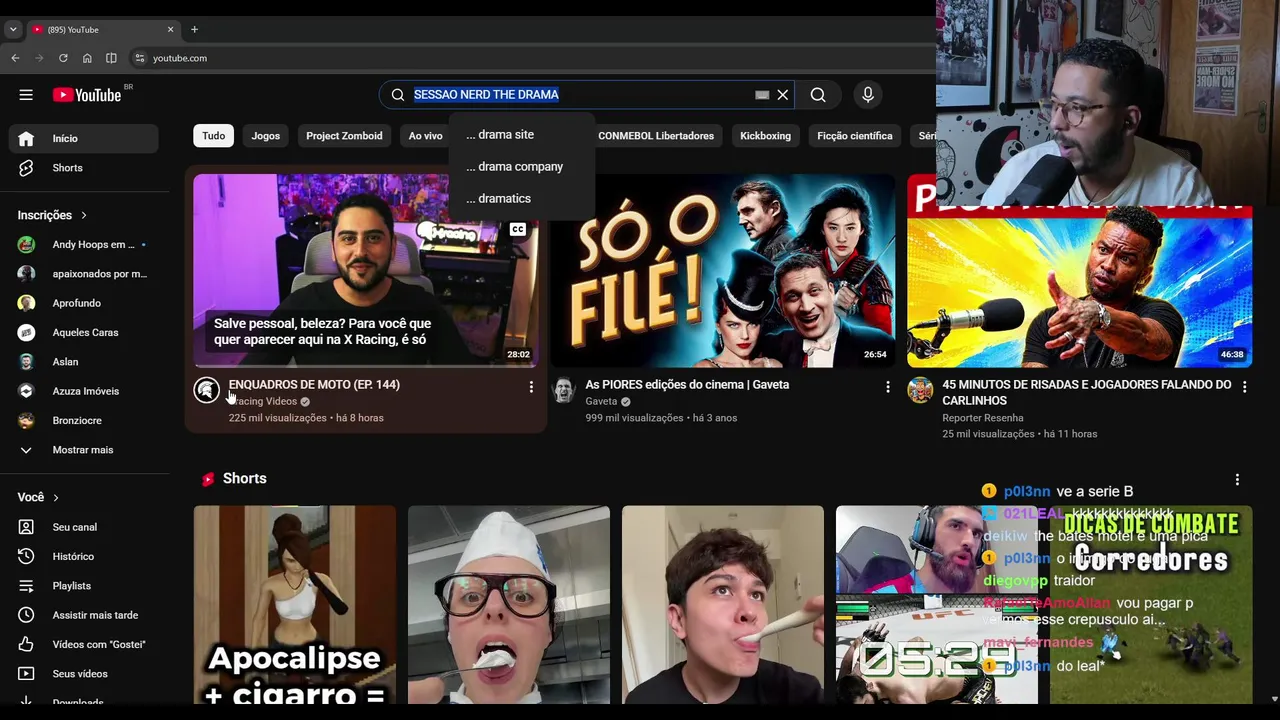Open the Playlists sidebar icon
Screen dimensions: 1280x720
click(26, 586)
